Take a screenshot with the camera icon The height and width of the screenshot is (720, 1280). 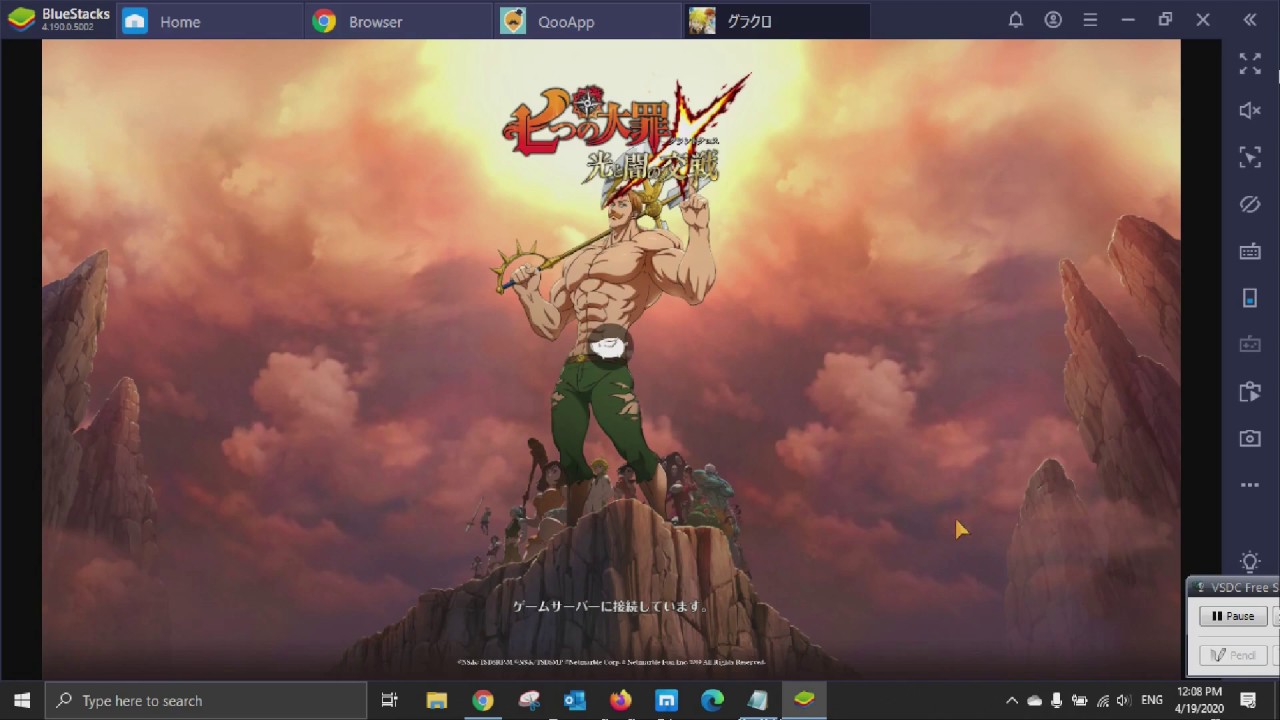point(1250,438)
